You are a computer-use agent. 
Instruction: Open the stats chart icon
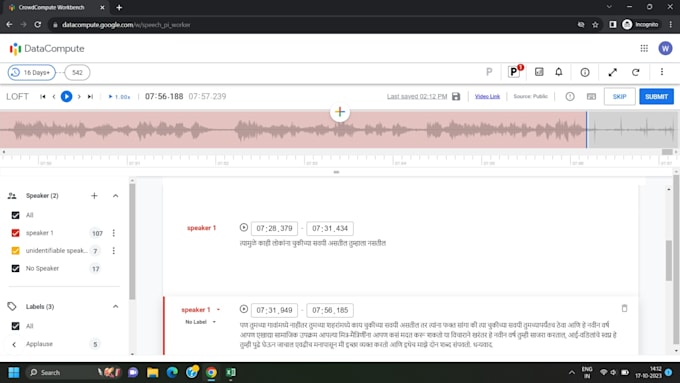click(539, 72)
